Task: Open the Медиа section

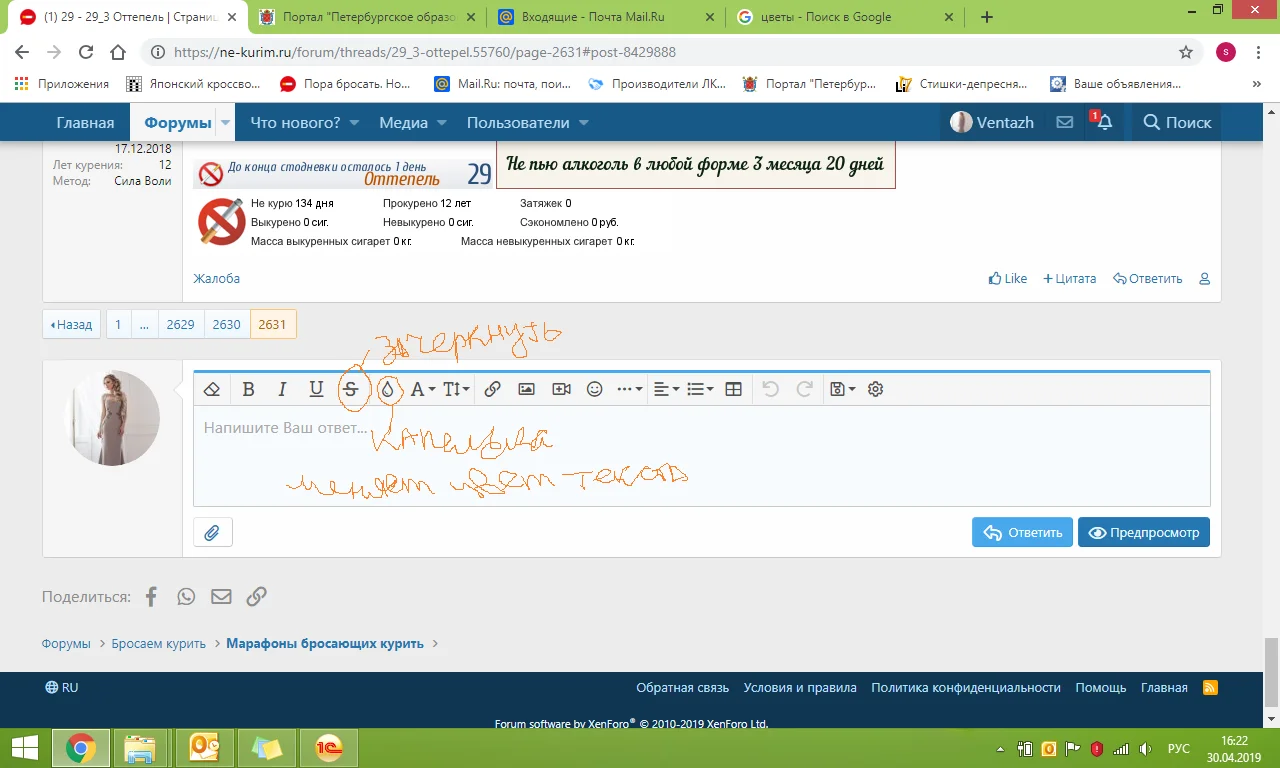Action: 404,121
